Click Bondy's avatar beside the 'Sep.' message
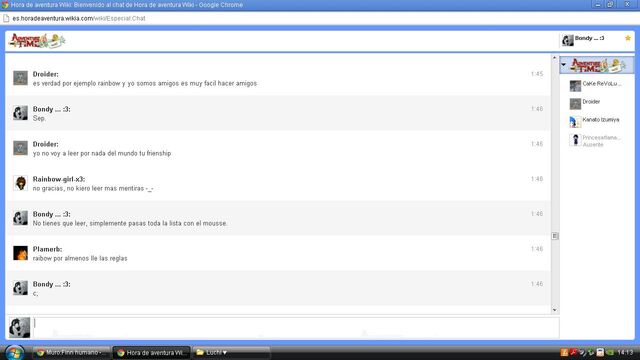The image size is (640, 360). [x=20, y=113]
